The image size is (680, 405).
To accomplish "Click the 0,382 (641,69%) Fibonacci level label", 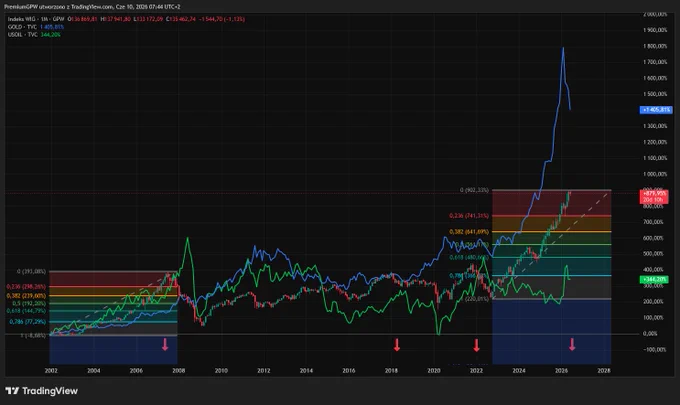I will pos(469,232).
